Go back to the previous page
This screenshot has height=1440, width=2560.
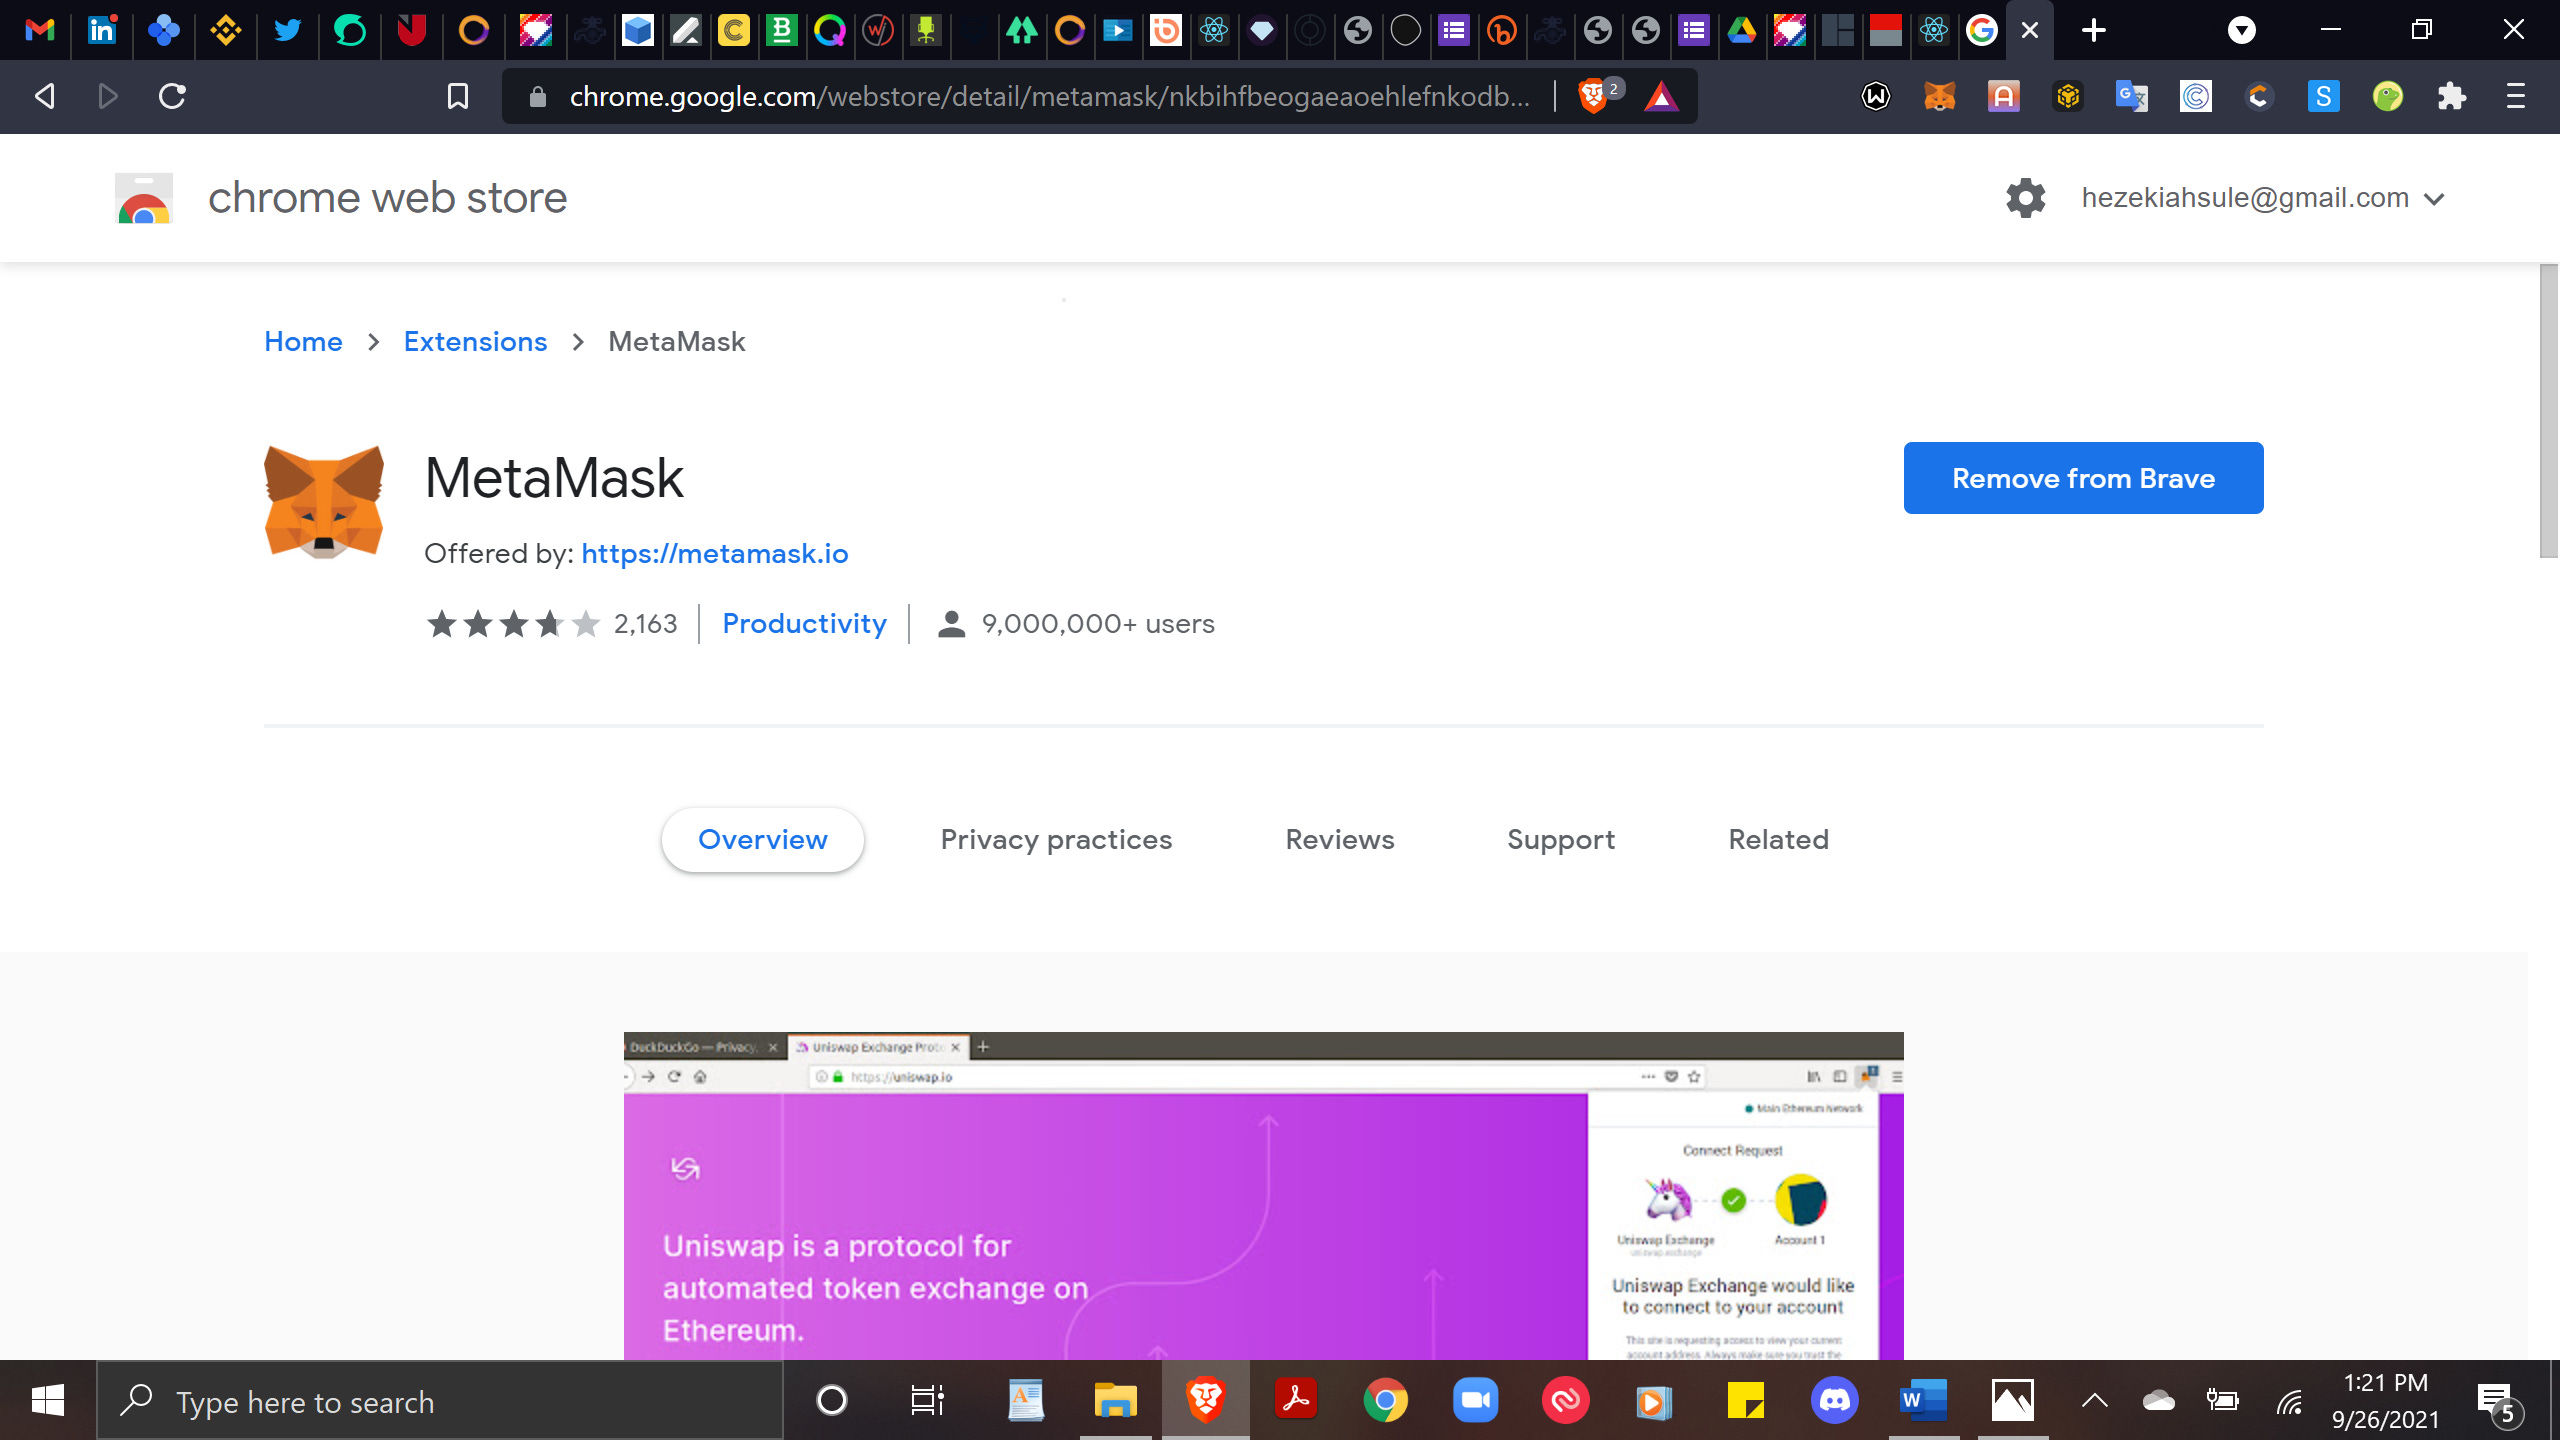click(x=44, y=97)
